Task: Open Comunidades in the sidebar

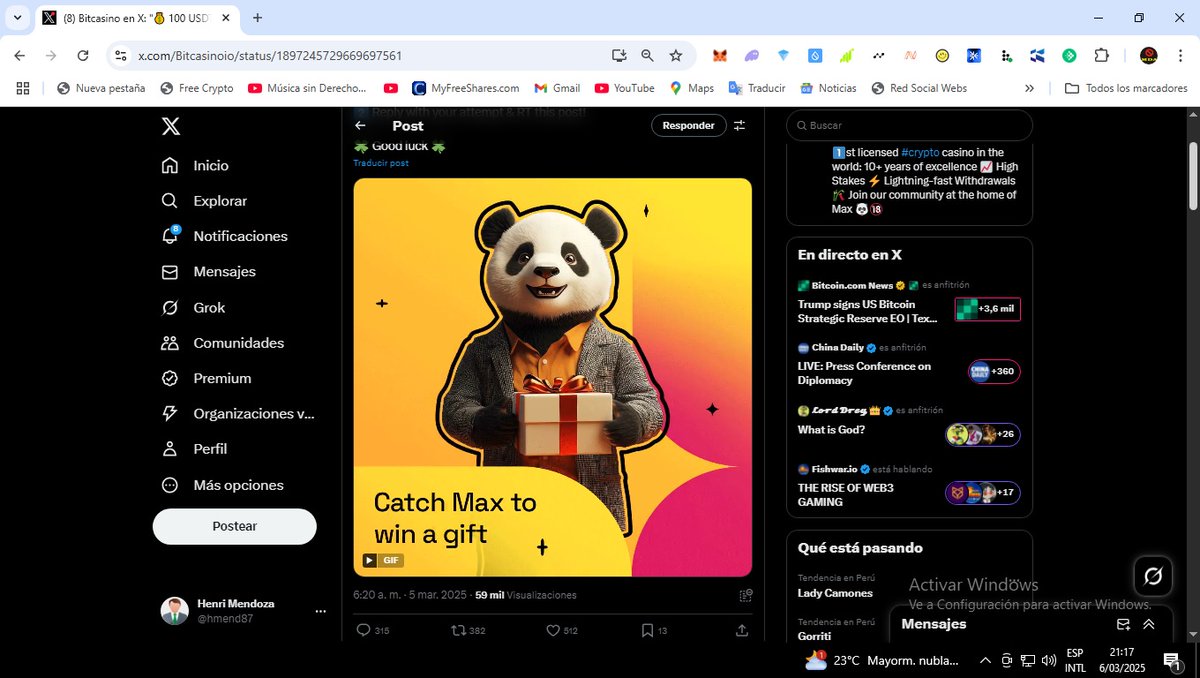Action: coord(223,343)
